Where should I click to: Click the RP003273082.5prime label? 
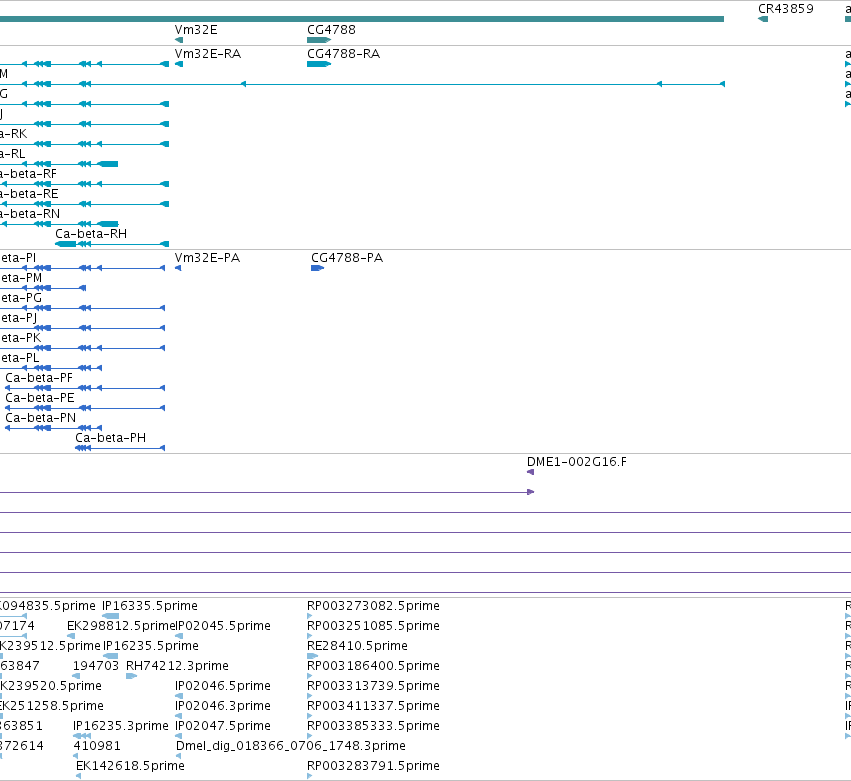coord(373,606)
